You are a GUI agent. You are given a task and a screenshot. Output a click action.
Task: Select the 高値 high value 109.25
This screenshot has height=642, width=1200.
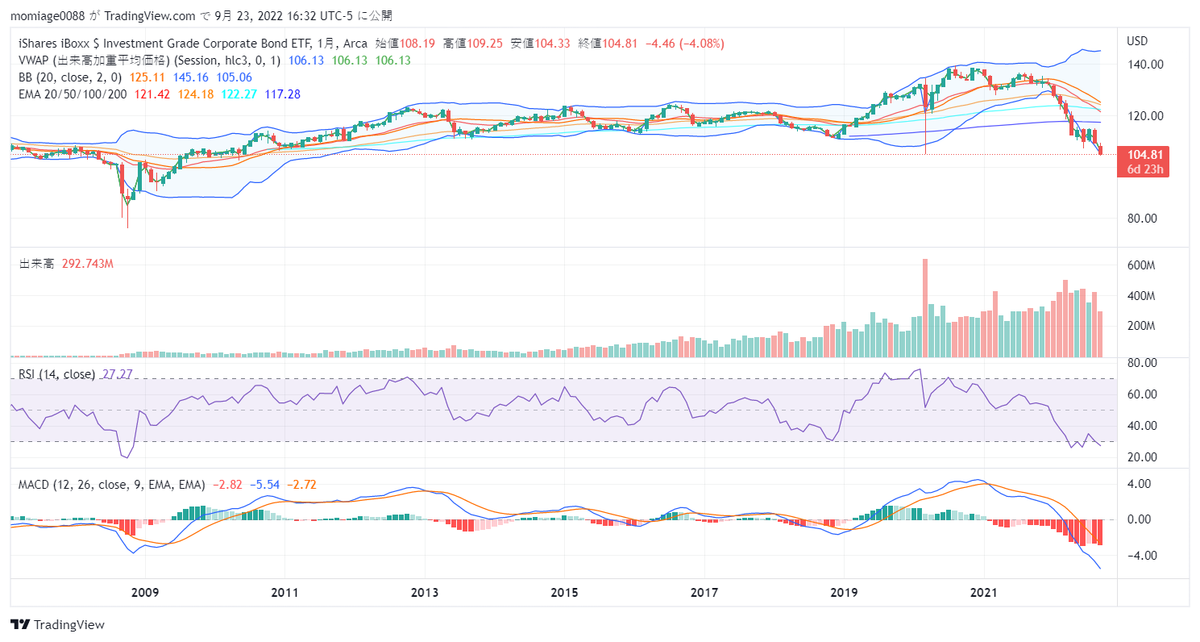[x=487, y=44]
